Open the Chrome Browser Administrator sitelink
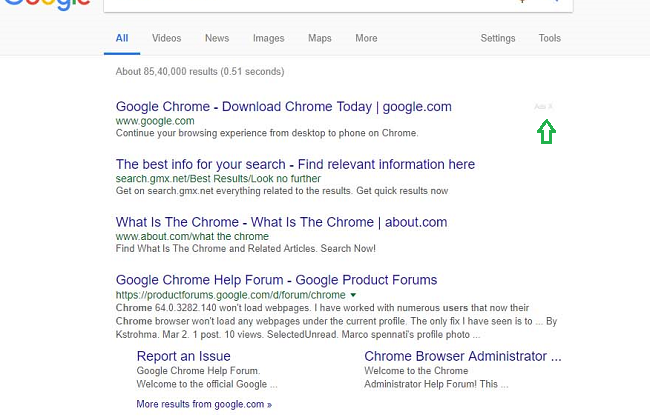The image size is (650, 420). (x=462, y=356)
